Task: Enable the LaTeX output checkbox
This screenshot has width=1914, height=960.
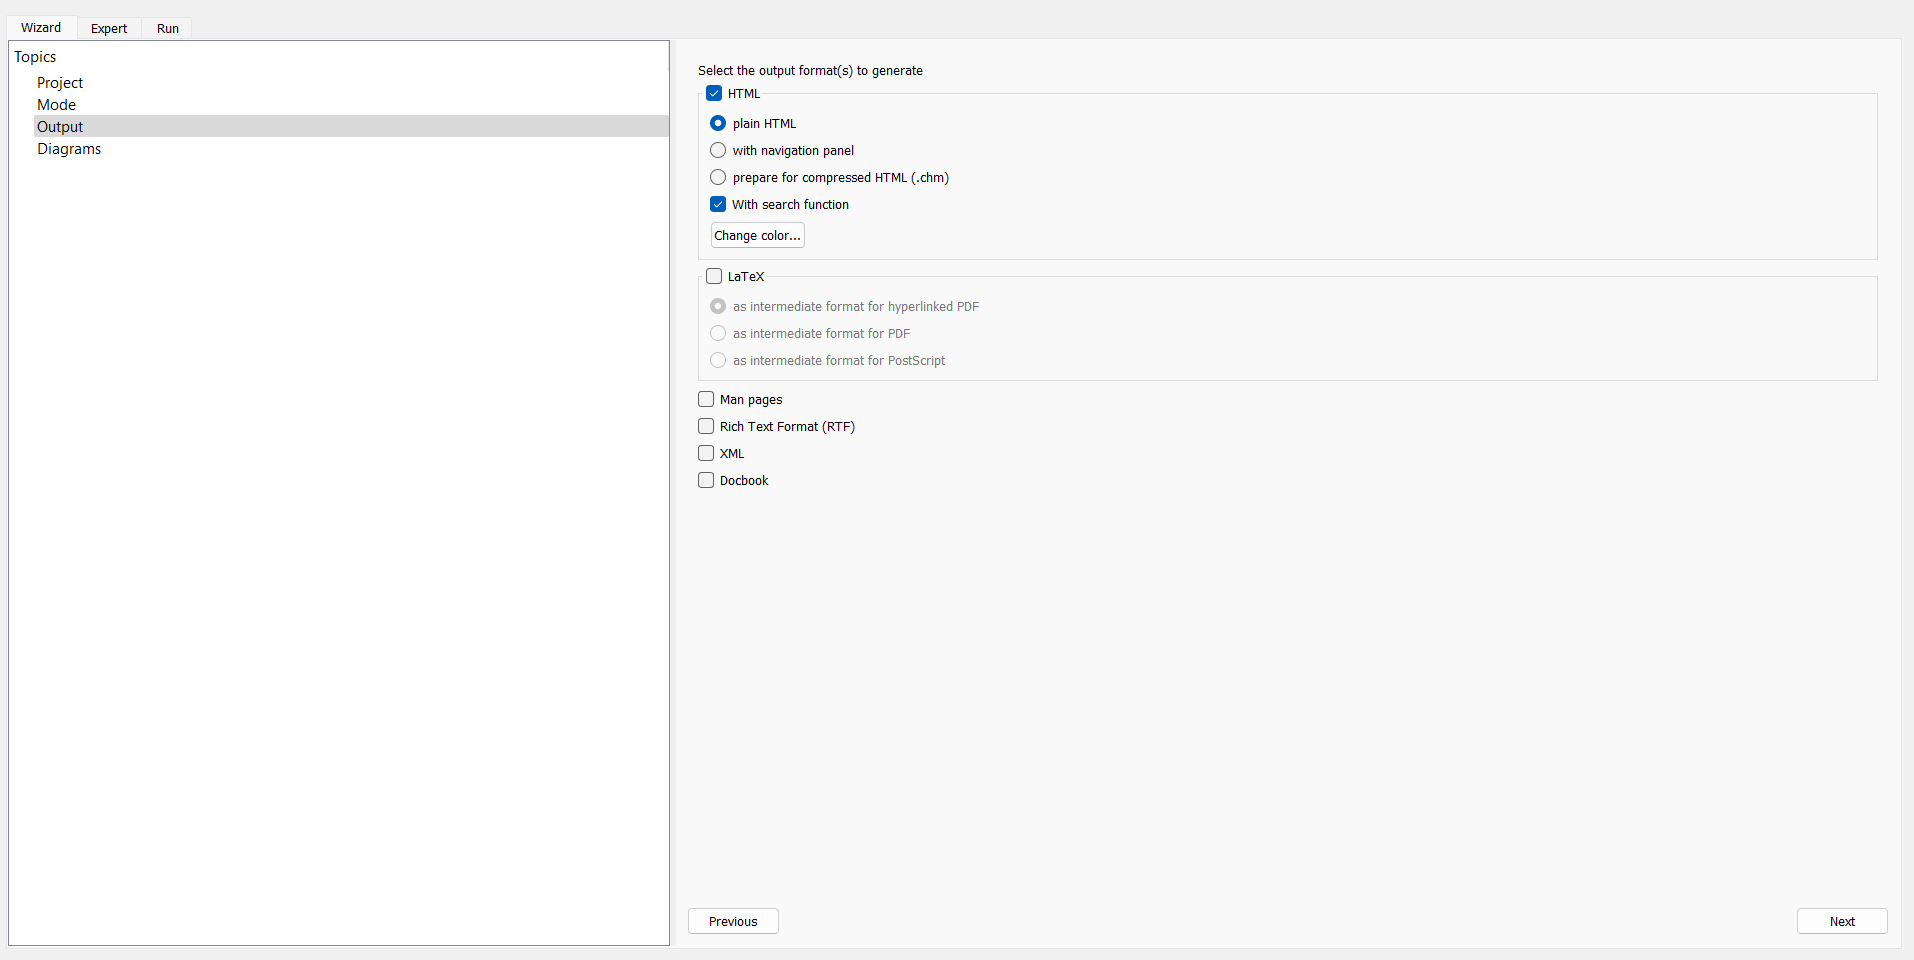Action: coord(714,277)
